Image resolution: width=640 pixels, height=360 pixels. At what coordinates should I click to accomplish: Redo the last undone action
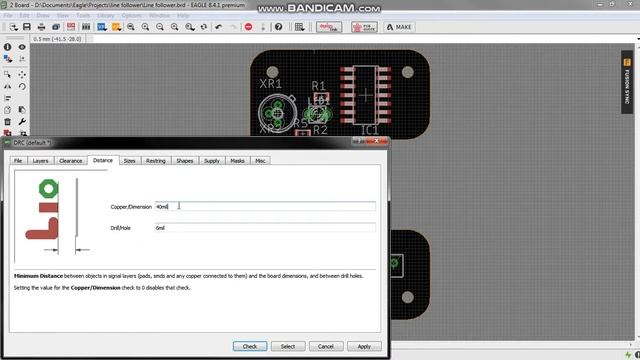click(233, 27)
